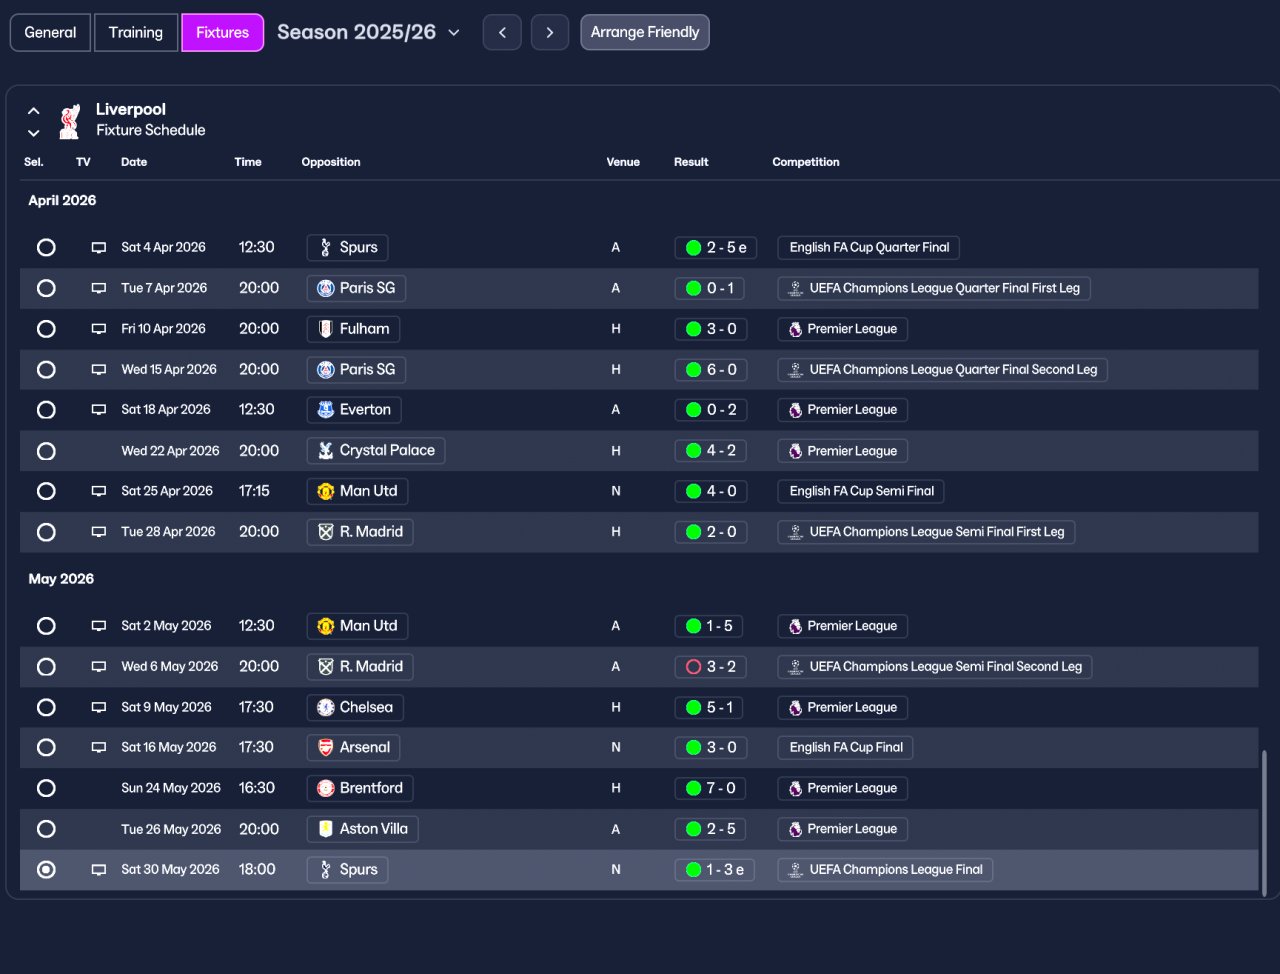Click the Chelsea club badge icon
Viewport: 1280px width, 974px height.
coord(325,707)
